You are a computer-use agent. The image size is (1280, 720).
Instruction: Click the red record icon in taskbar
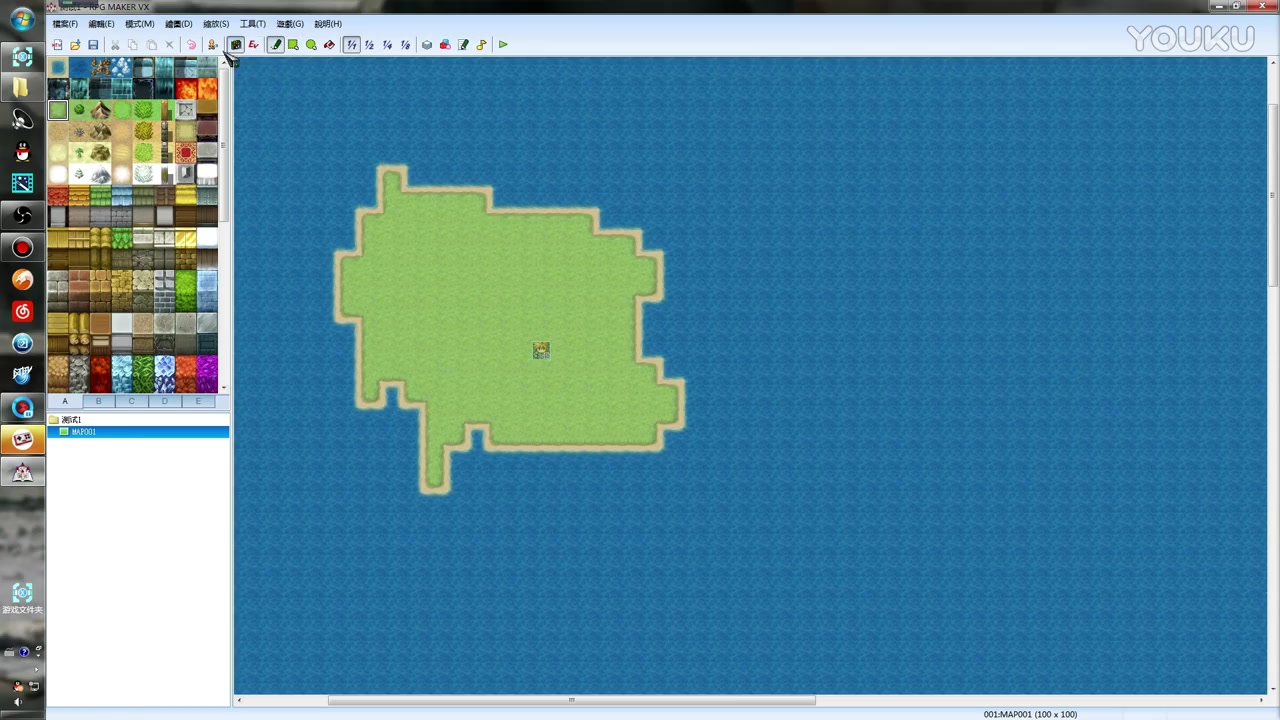(22, 247)
